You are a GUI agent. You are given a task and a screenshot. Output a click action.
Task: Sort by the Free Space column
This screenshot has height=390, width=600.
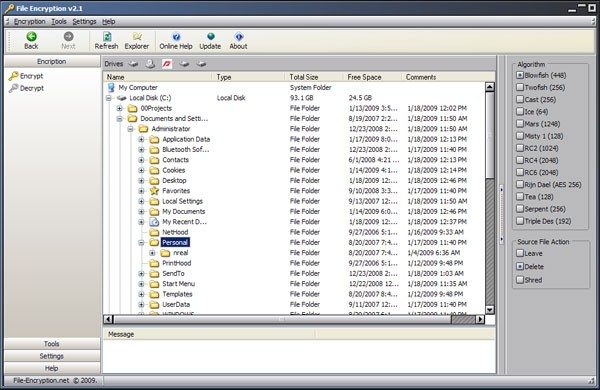pos(372,77)
